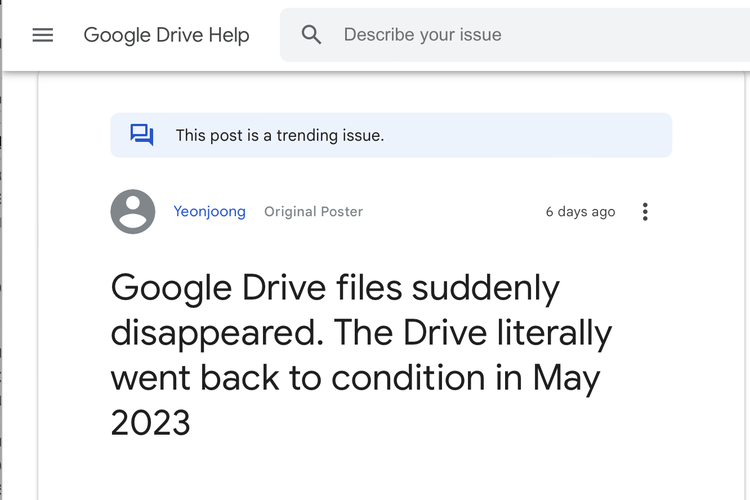Image resolution: width=750 pixels, height=500 pixels.
Task: Click empty right area of the trending banner
Action: click(x=526, y=135)
